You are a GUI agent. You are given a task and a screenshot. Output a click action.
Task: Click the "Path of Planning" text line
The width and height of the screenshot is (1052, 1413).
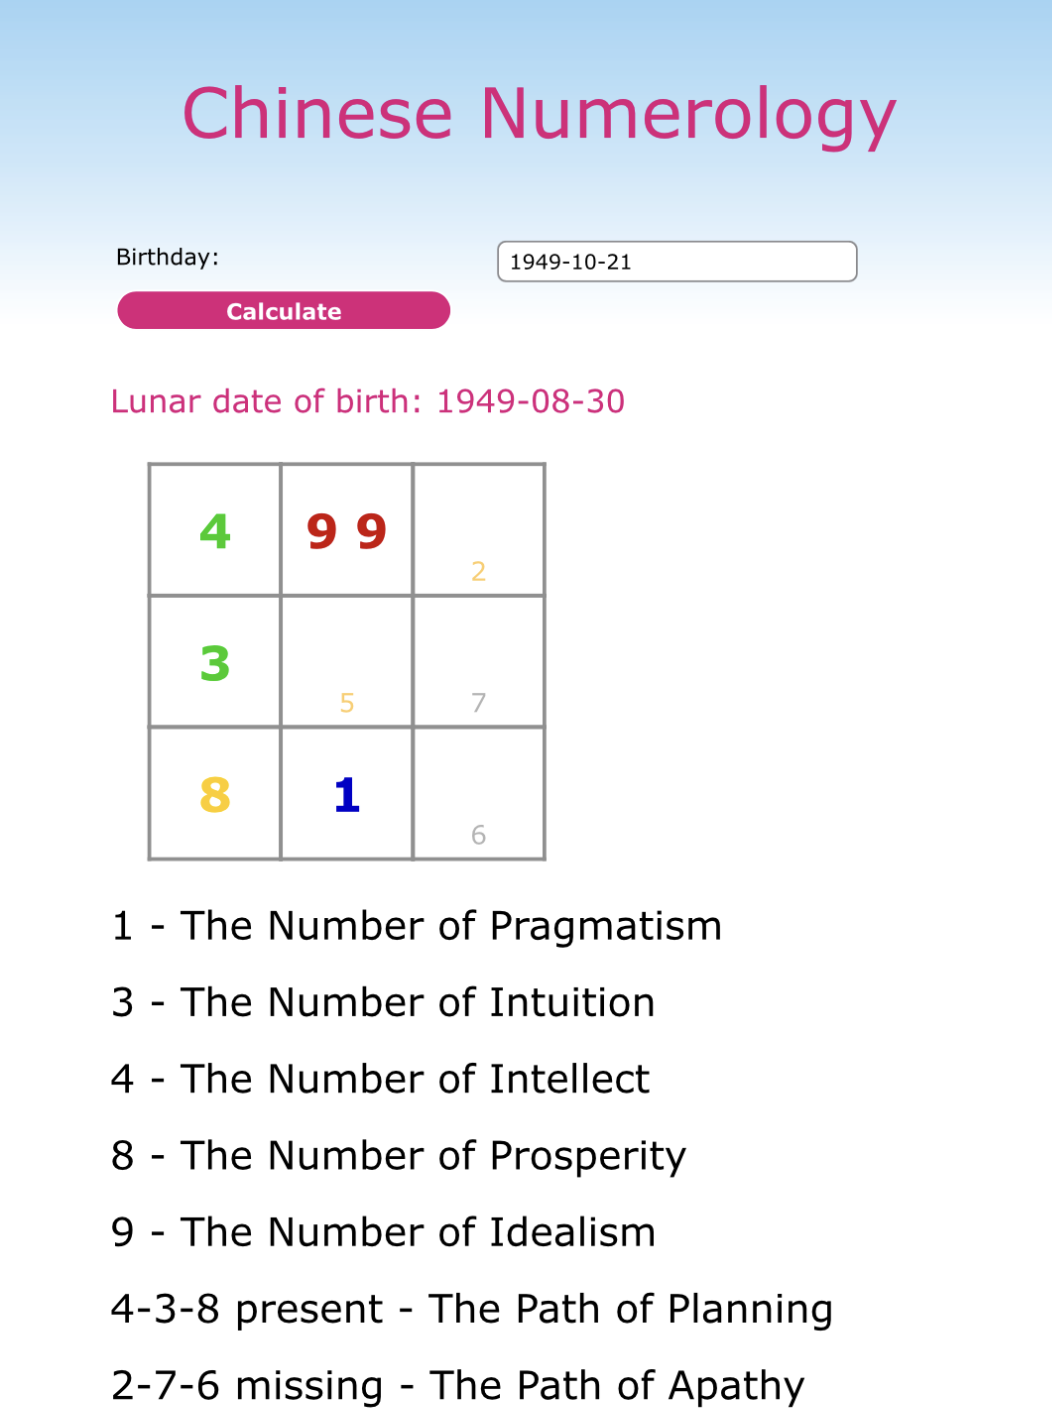[472, 1309]
